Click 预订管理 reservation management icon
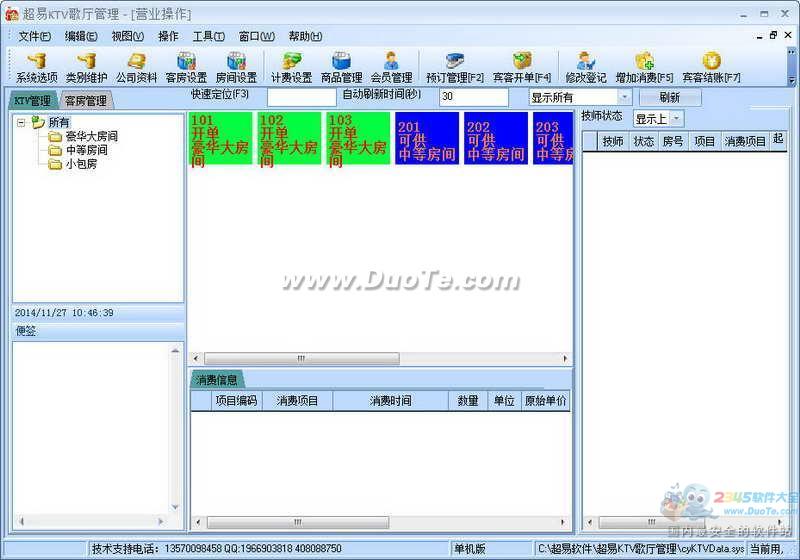The height and width of the screenshot is (560, 800). point(454,67)
